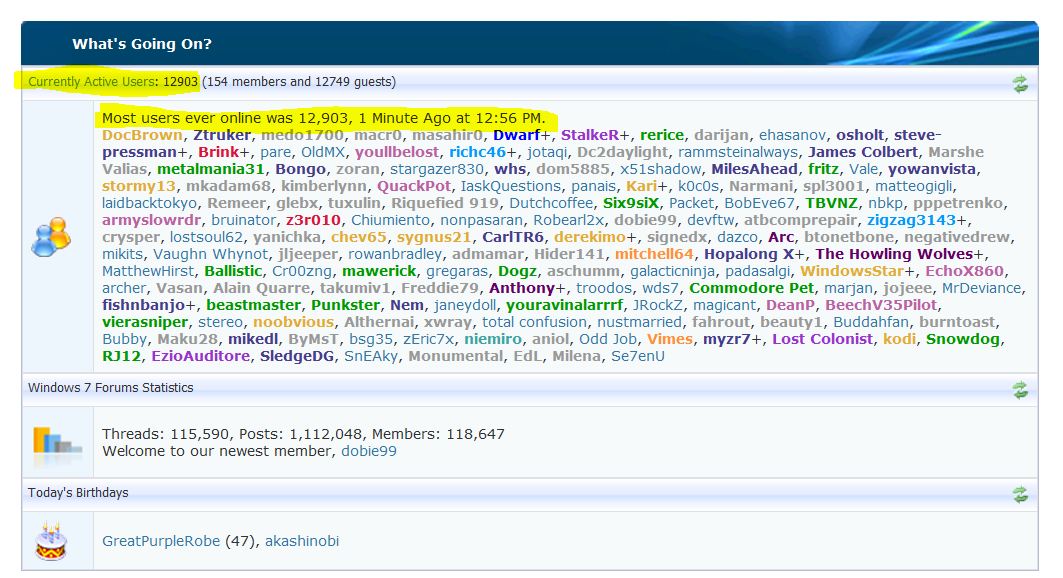Open Bongo's profile
The width and height of the screenshot is (1063, 578).
[300, 169]
